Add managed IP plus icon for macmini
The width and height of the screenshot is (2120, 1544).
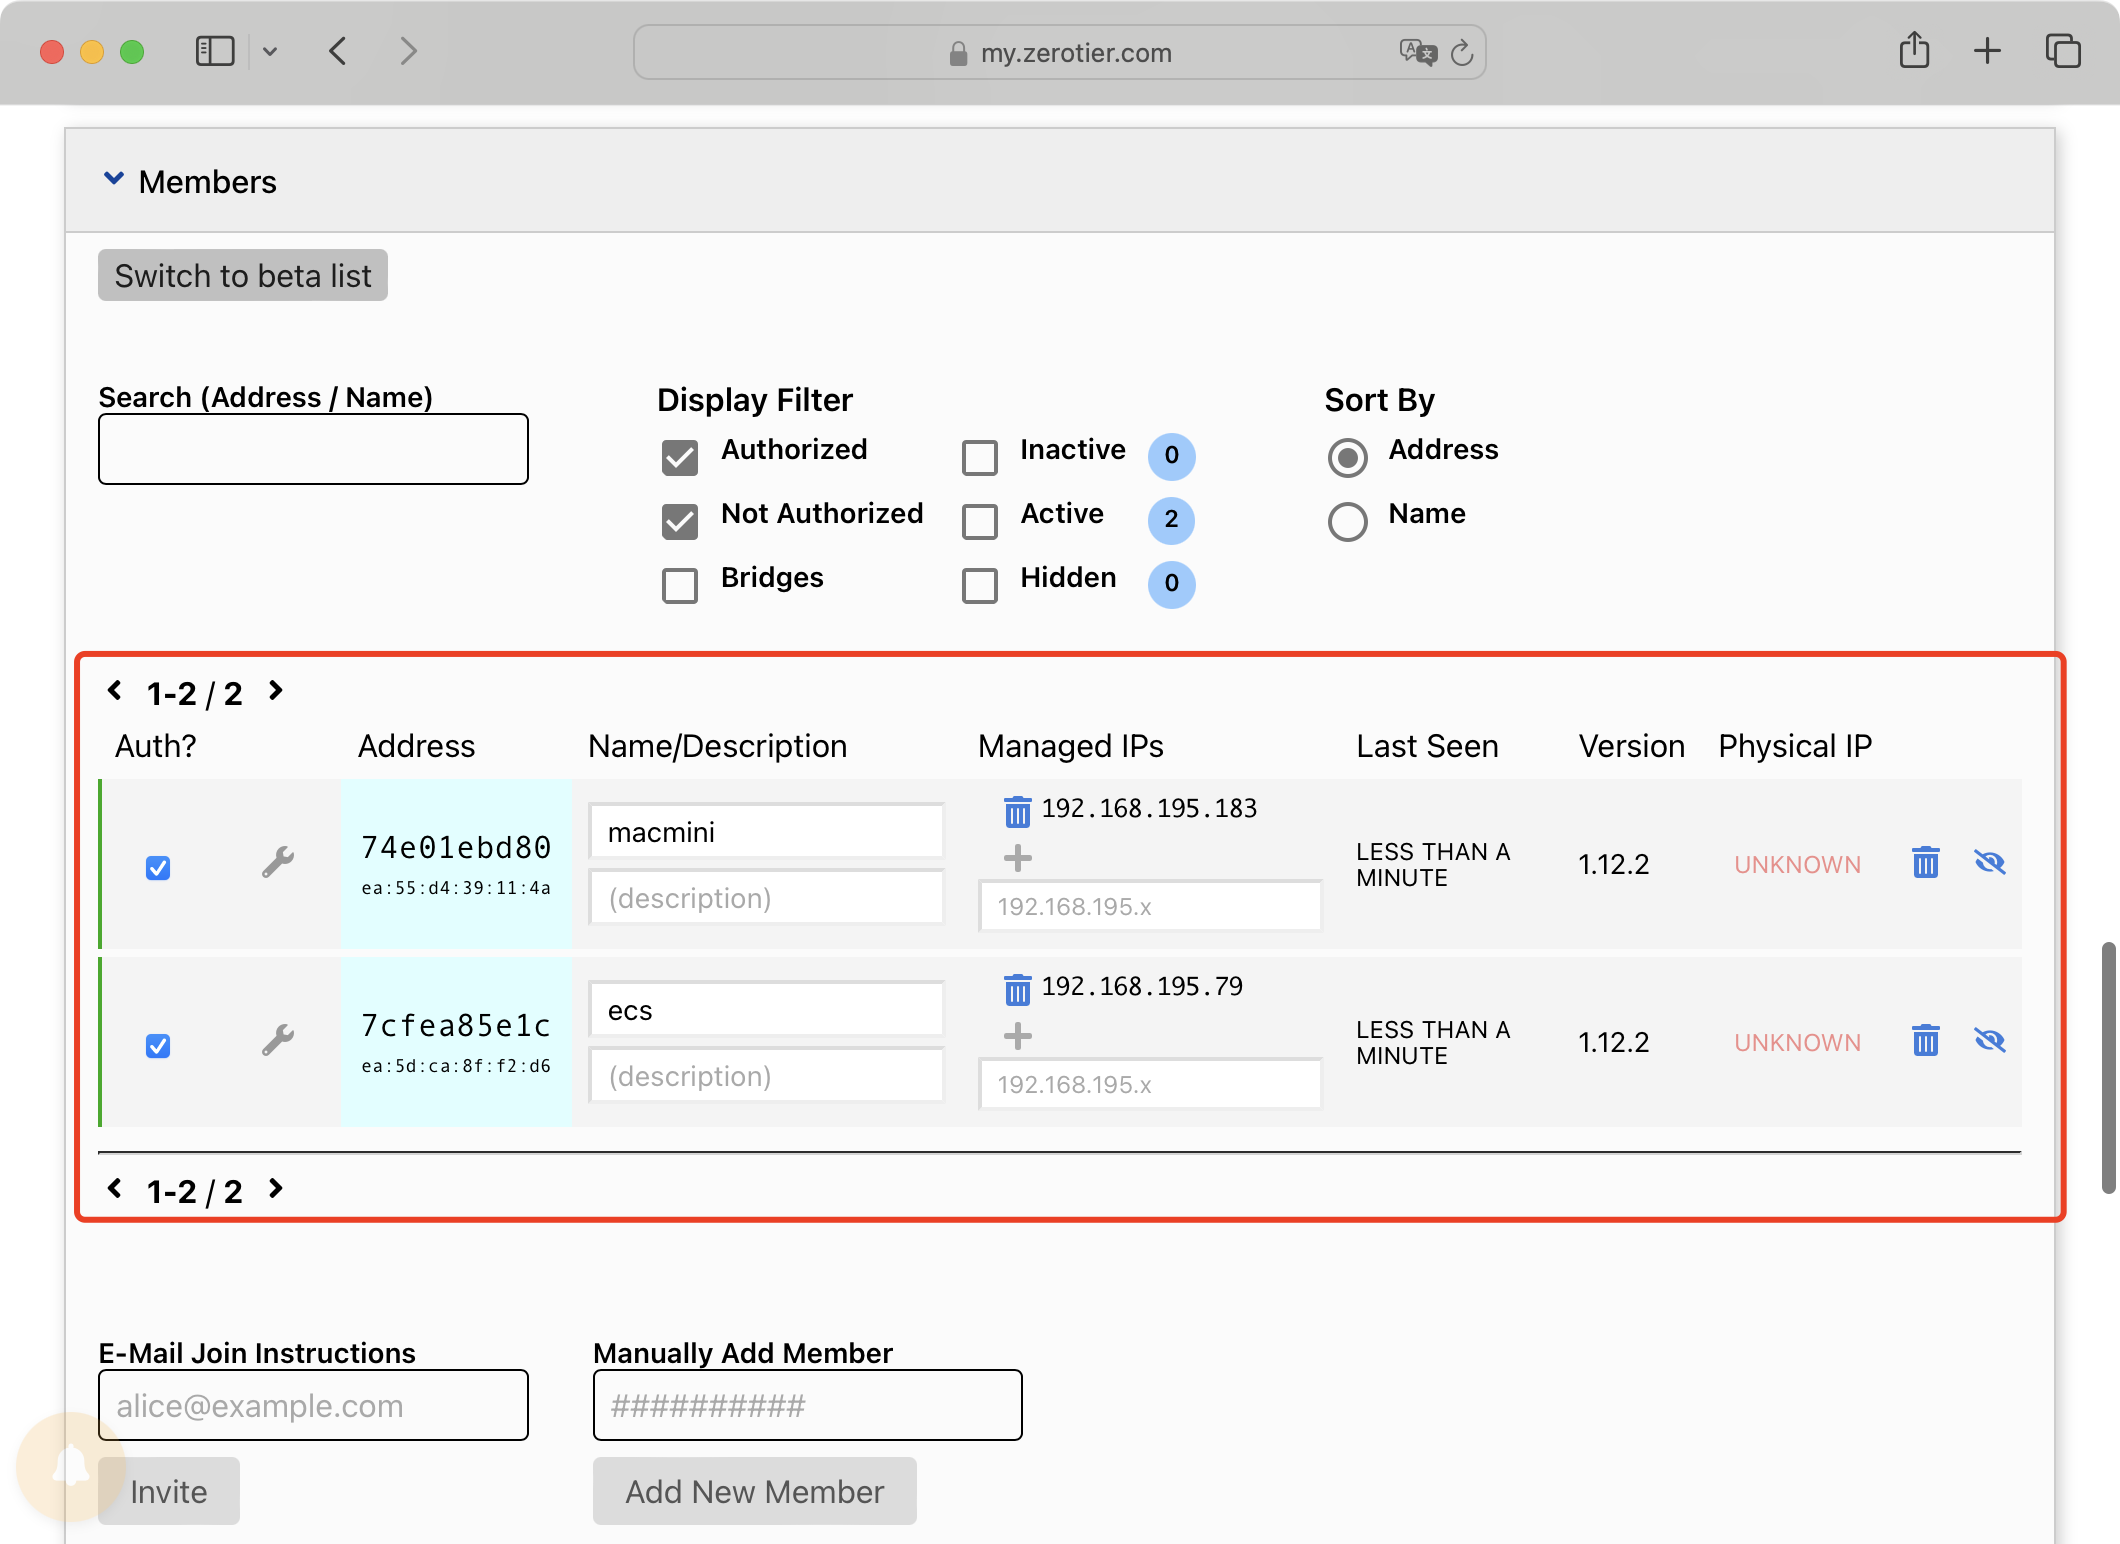click(1017, 858)
